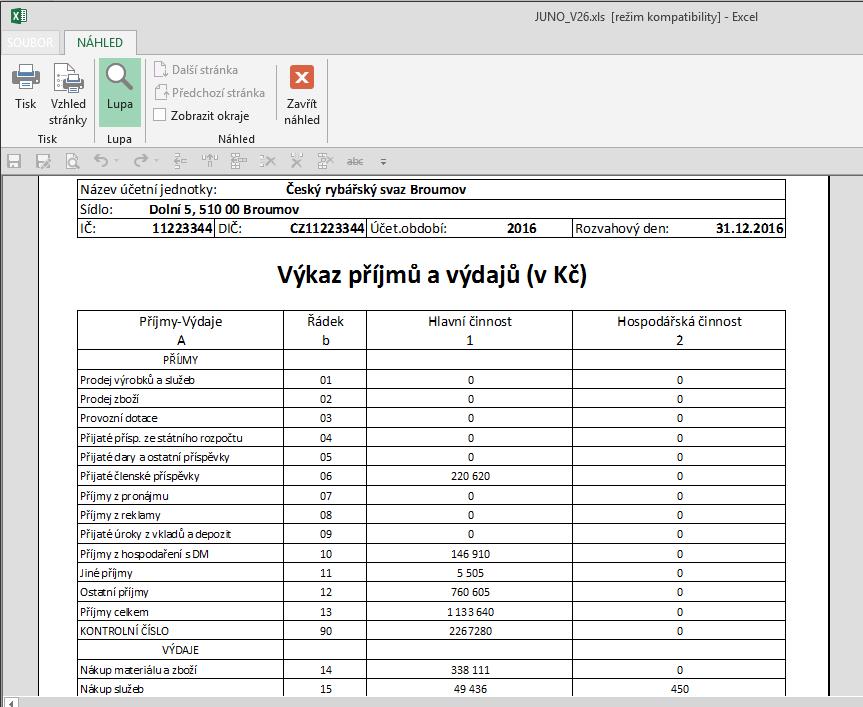Go to Další stránka

click(x=196, y=70)
